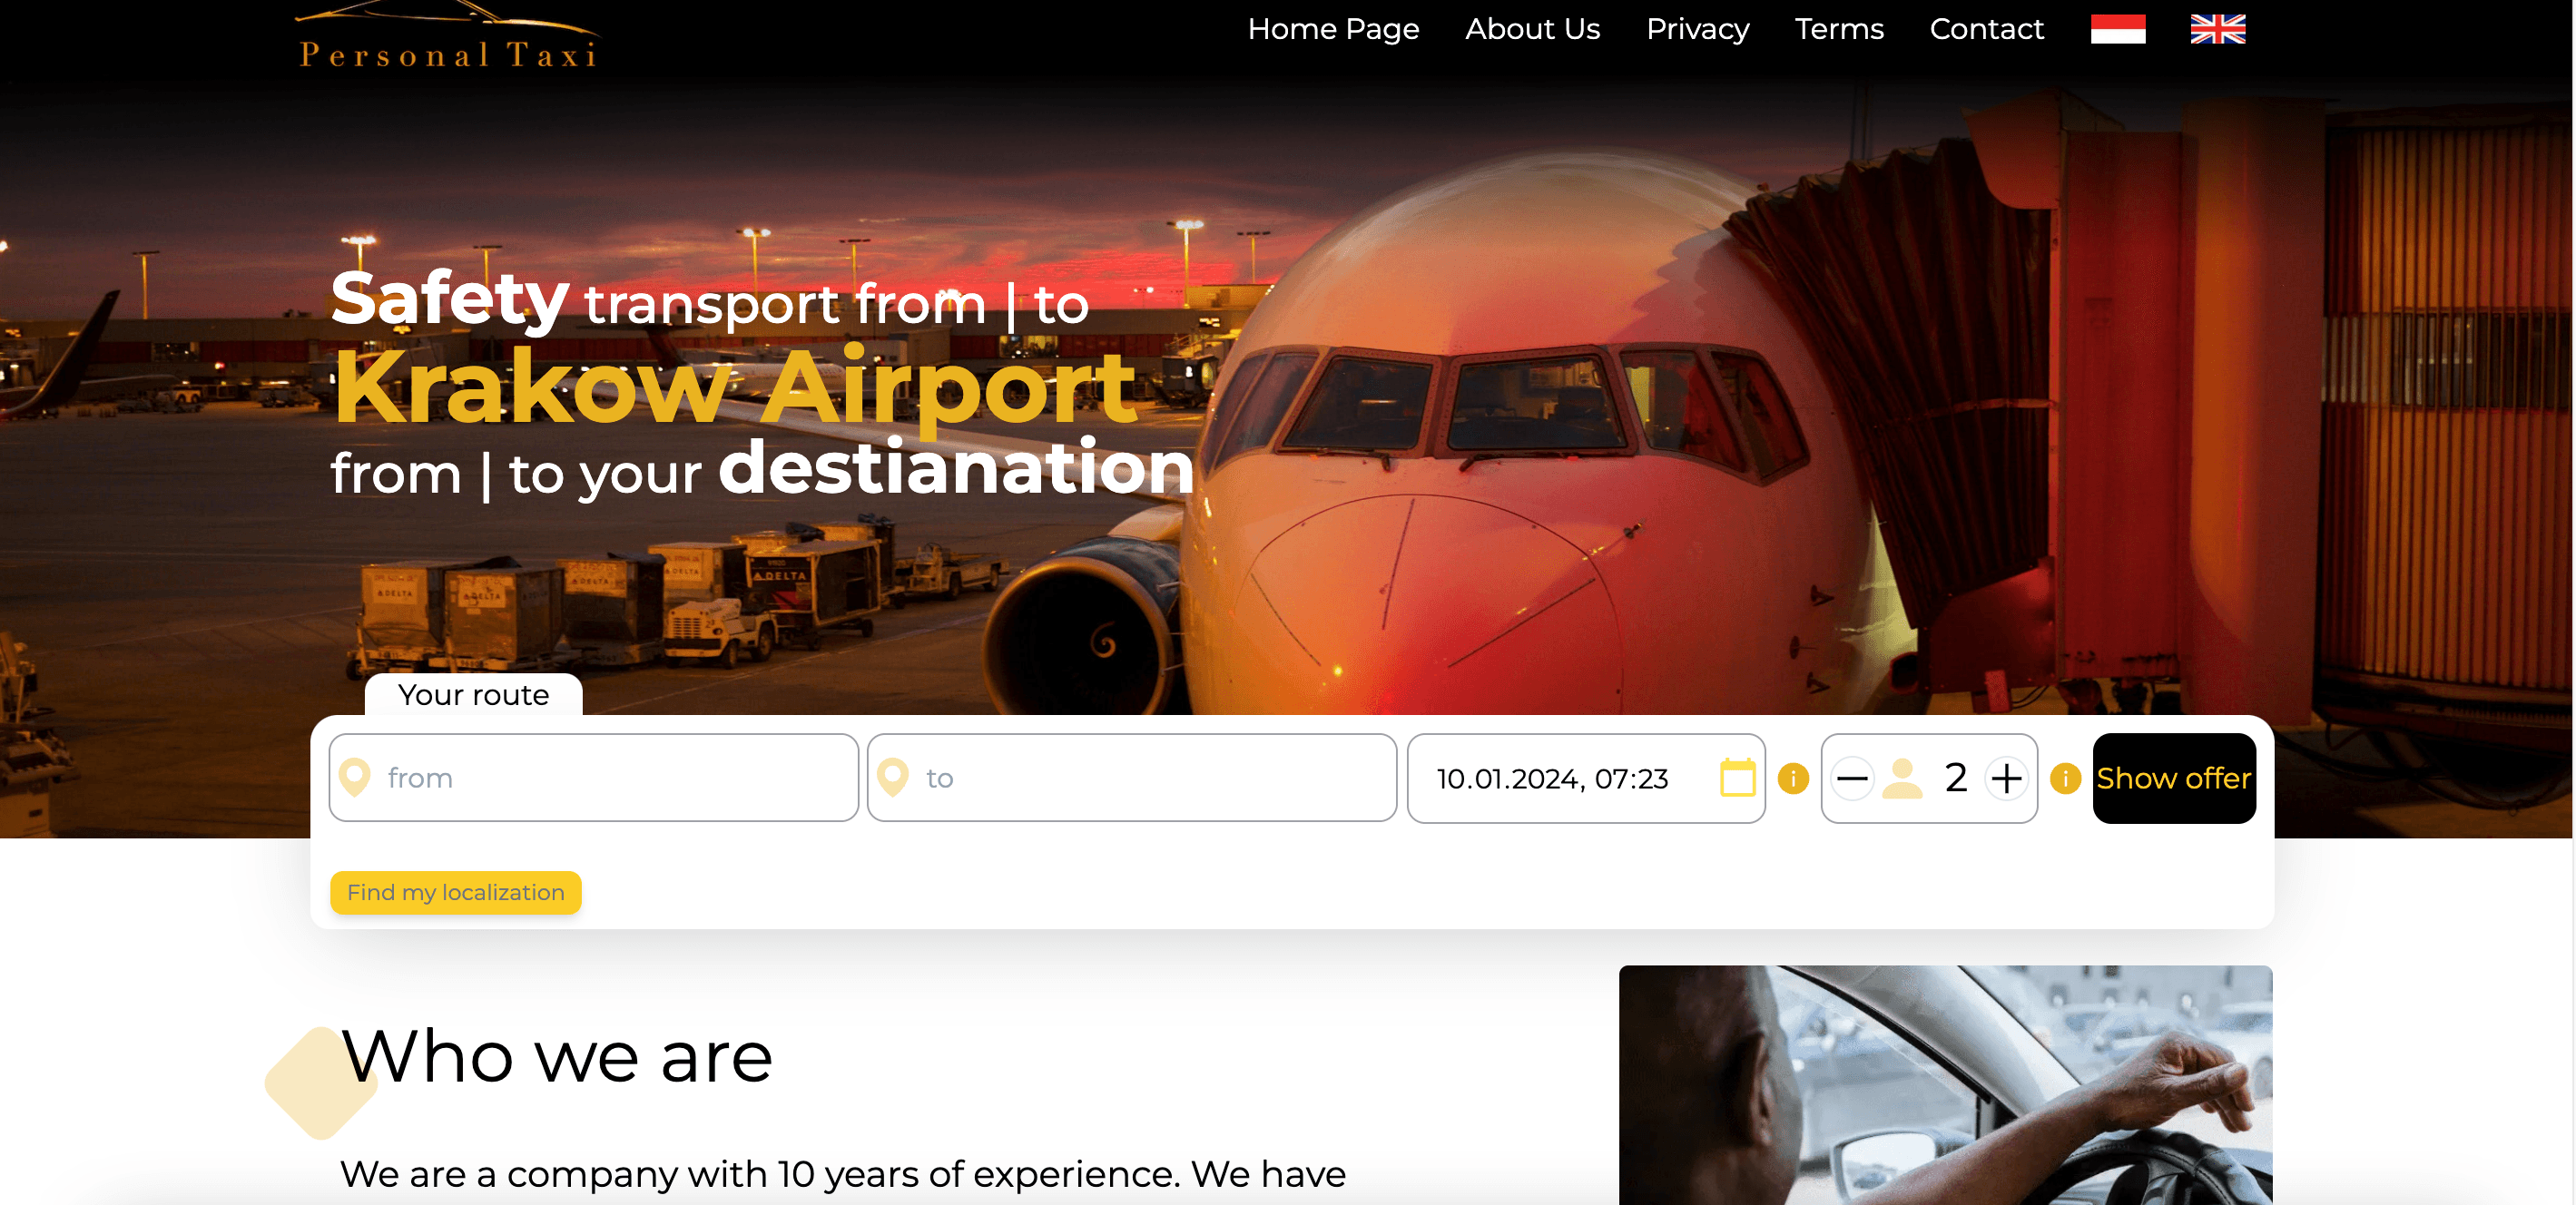Viewport: 2576px width, 1205px height.
Task: Open the Privacy page link
Action: [x=1697, y=29]
